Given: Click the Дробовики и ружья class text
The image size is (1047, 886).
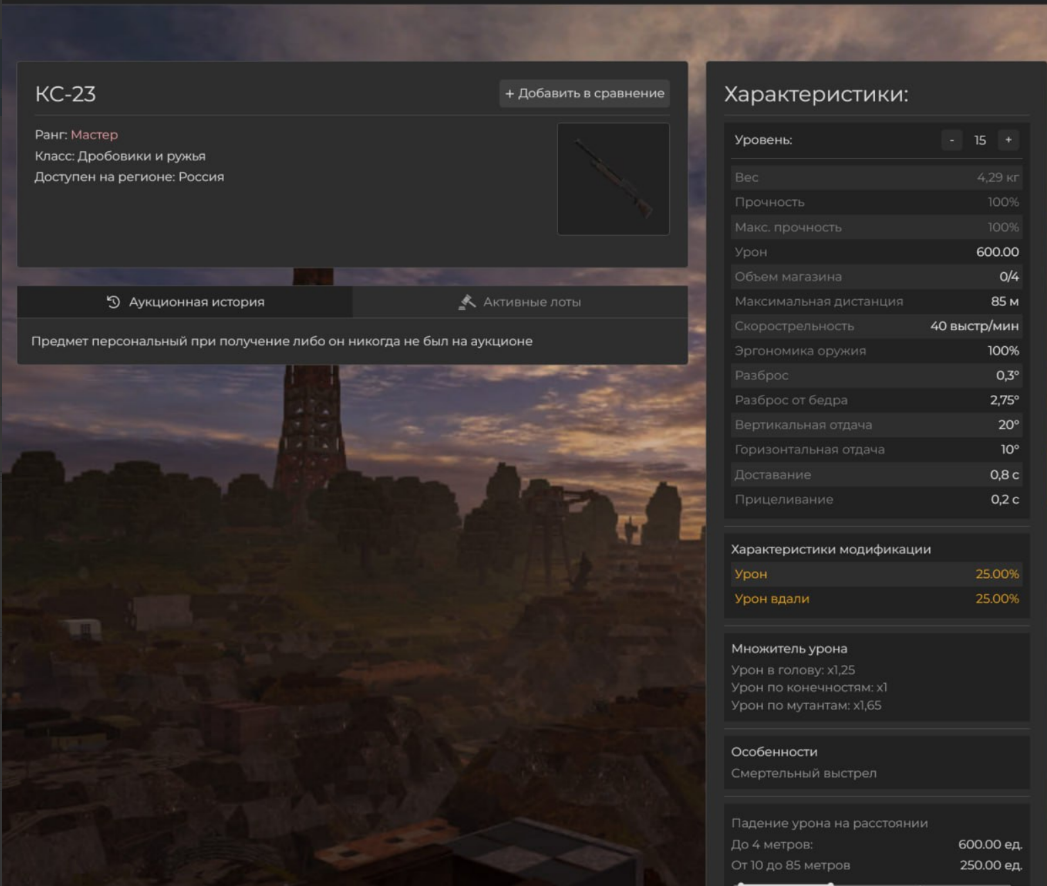Looking at the screenshot, I should [141, 156].
